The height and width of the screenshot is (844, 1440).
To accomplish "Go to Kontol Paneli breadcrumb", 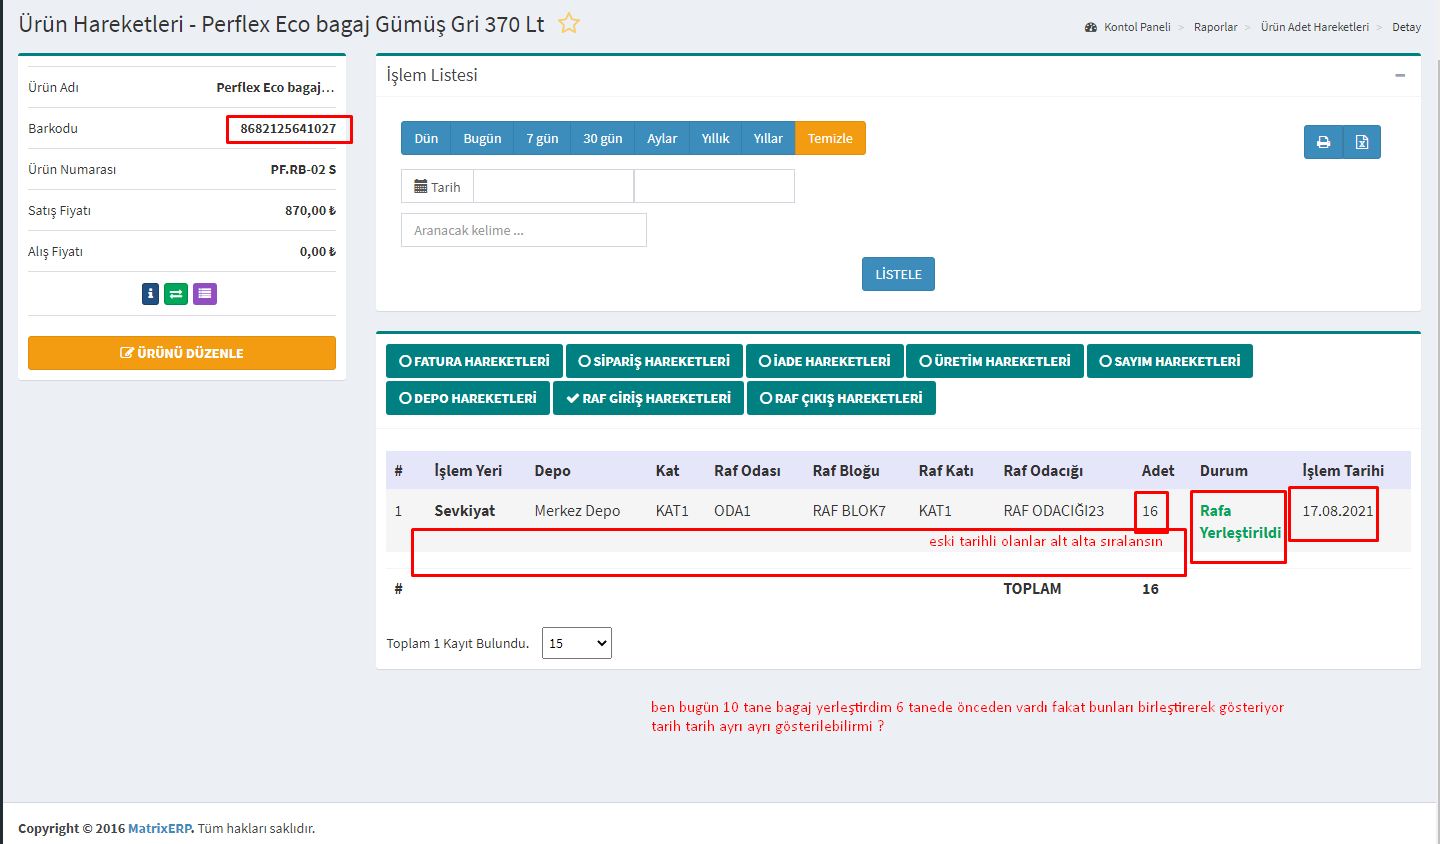I will 1136,27.
